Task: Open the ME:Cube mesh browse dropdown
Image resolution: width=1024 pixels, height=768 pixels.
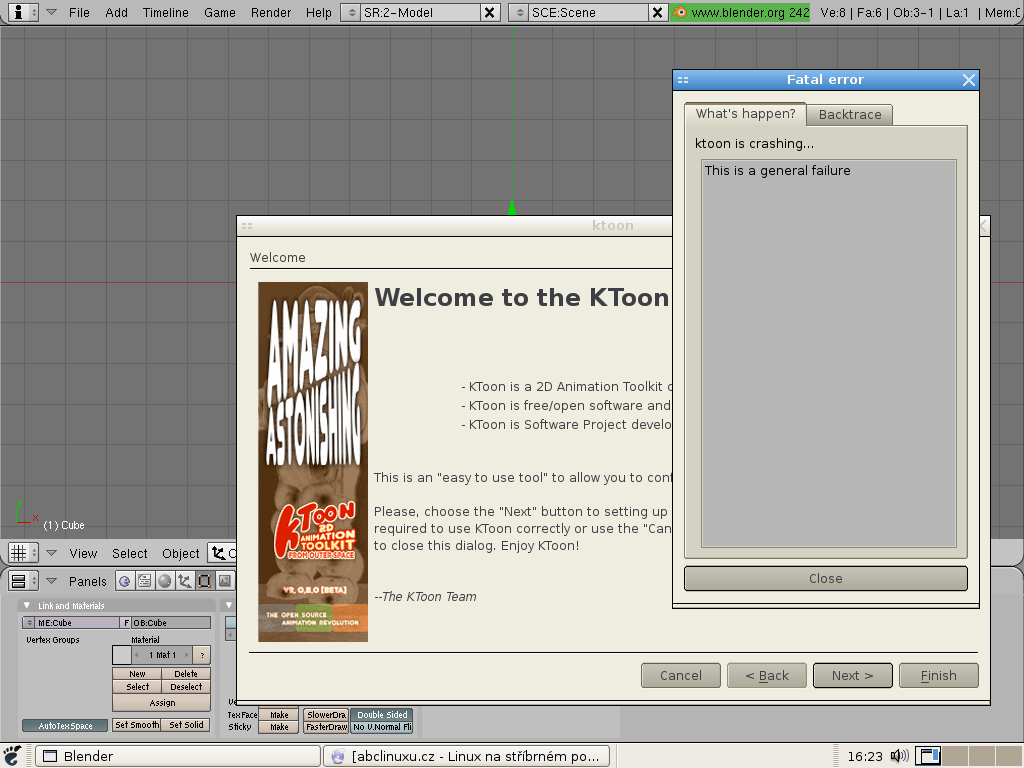Action: [x=29, y=623]
